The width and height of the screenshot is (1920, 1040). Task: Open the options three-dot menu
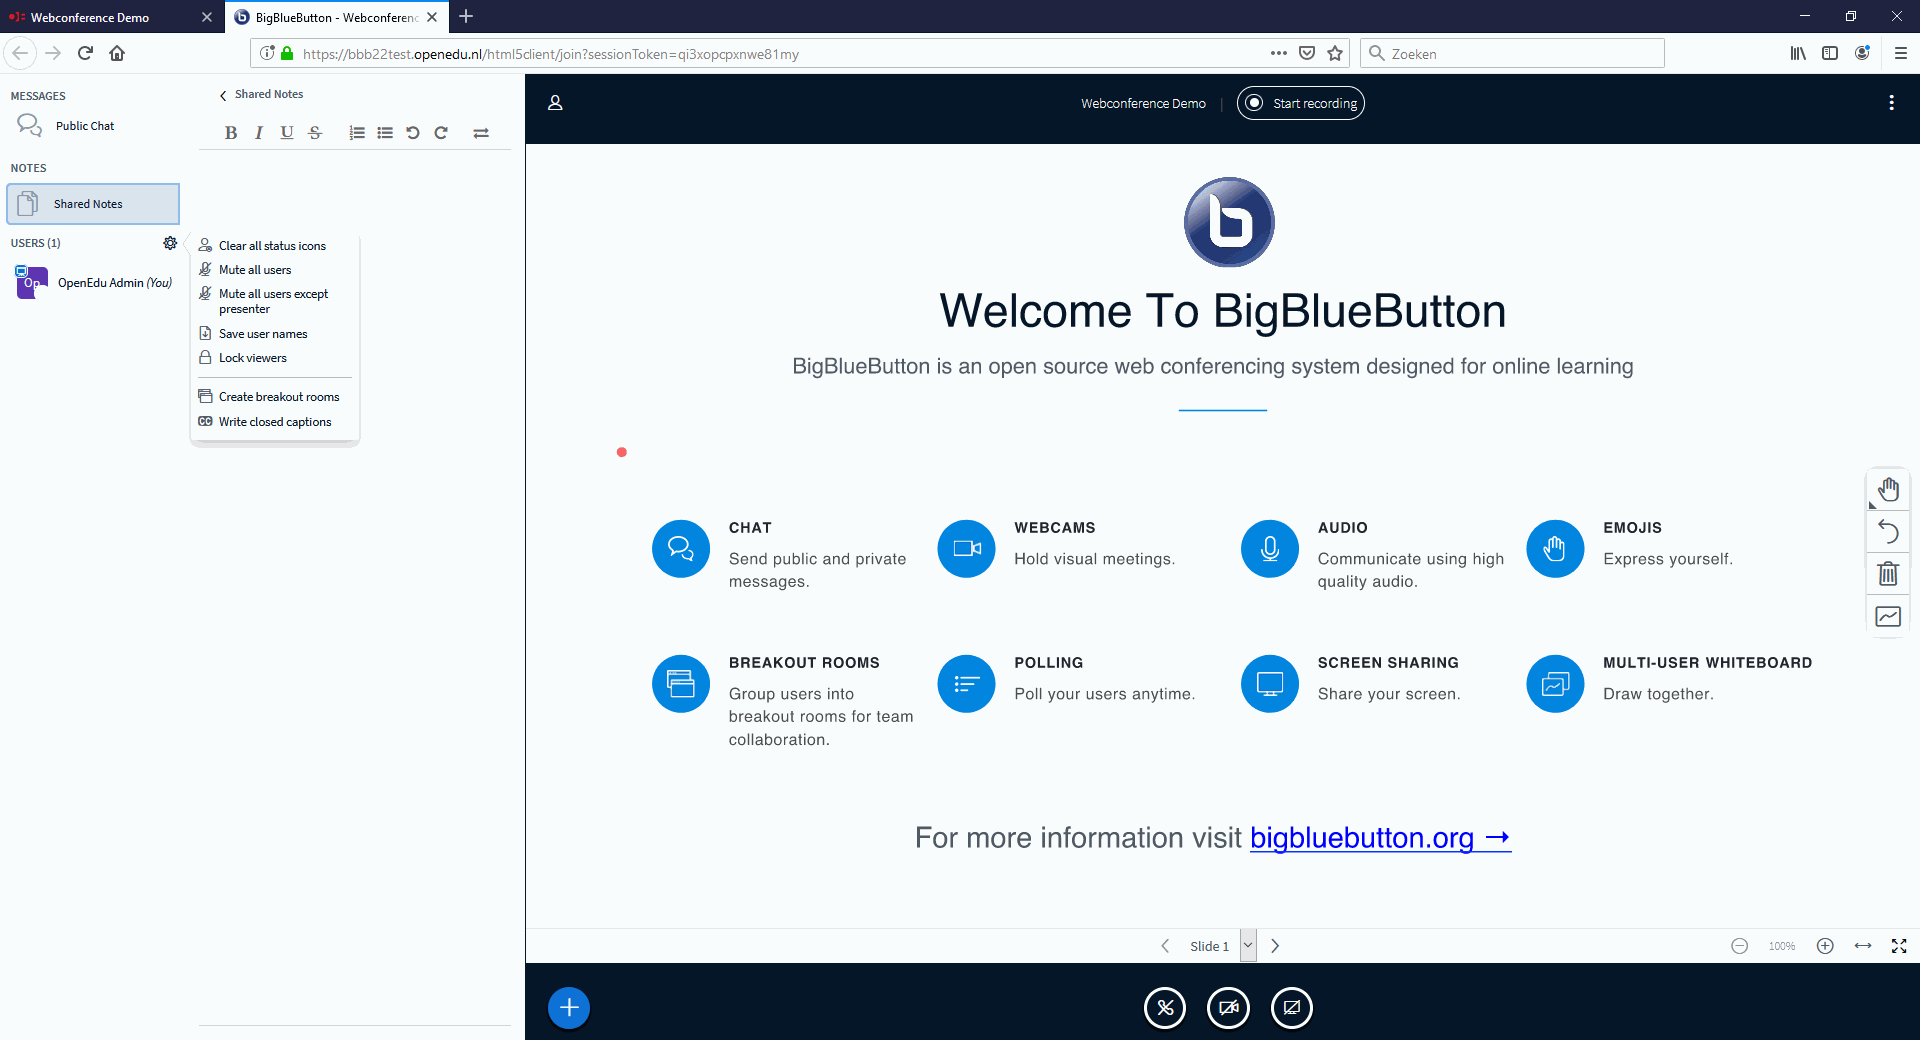click(x=1891, y=103)
